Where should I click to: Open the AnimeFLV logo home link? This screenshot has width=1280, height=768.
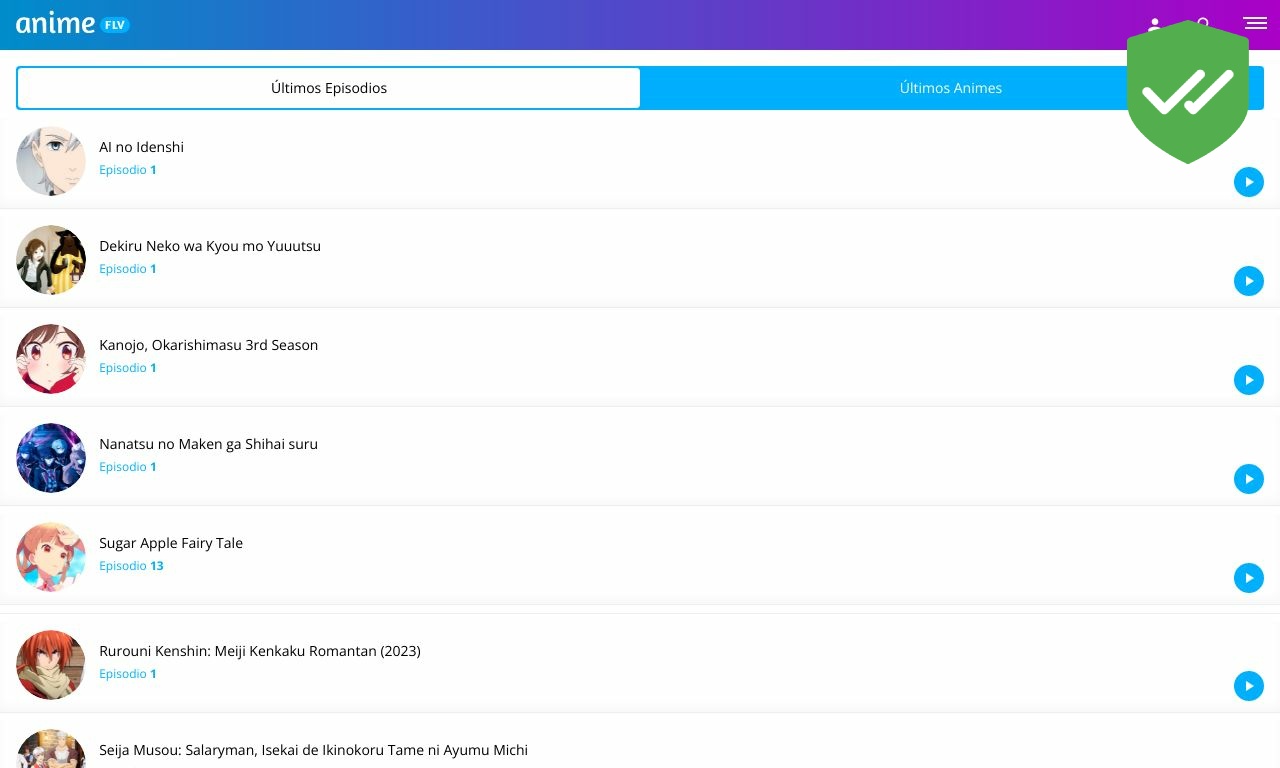(x=73, y=24)
